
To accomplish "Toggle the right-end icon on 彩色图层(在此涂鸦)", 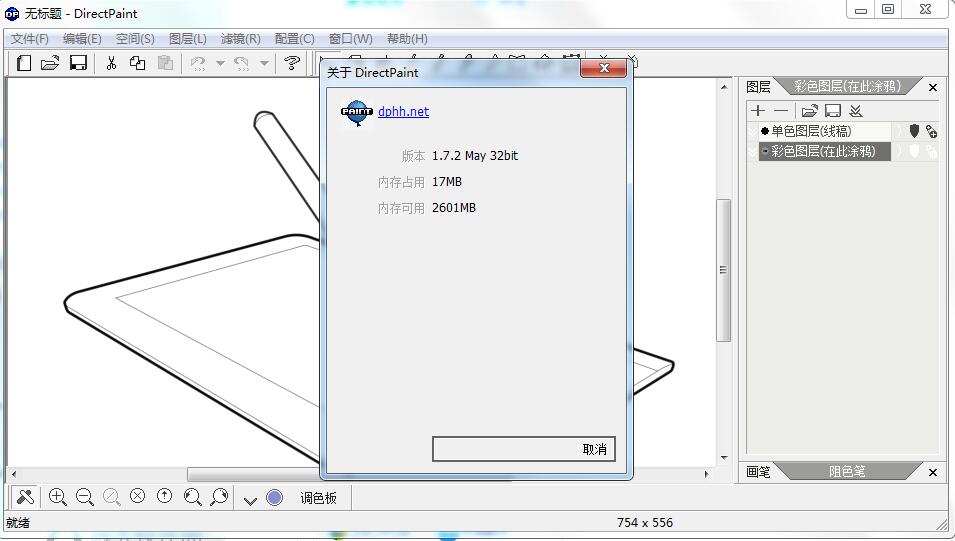I will [x=931, y=152].
